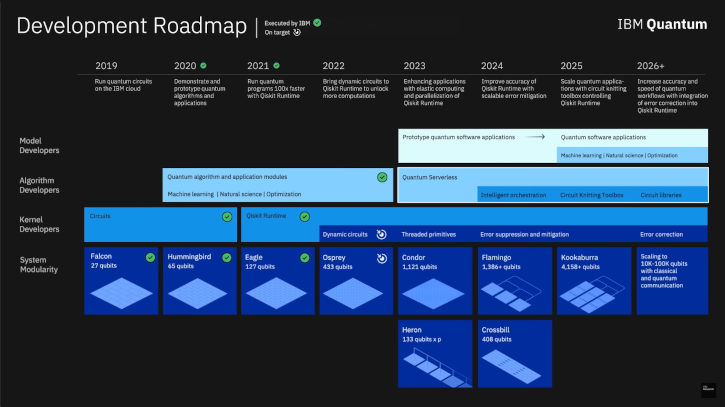Viewport: 725px width, 407px height.
Task: Click the Threaded primitives label
Action: (429, 234)
